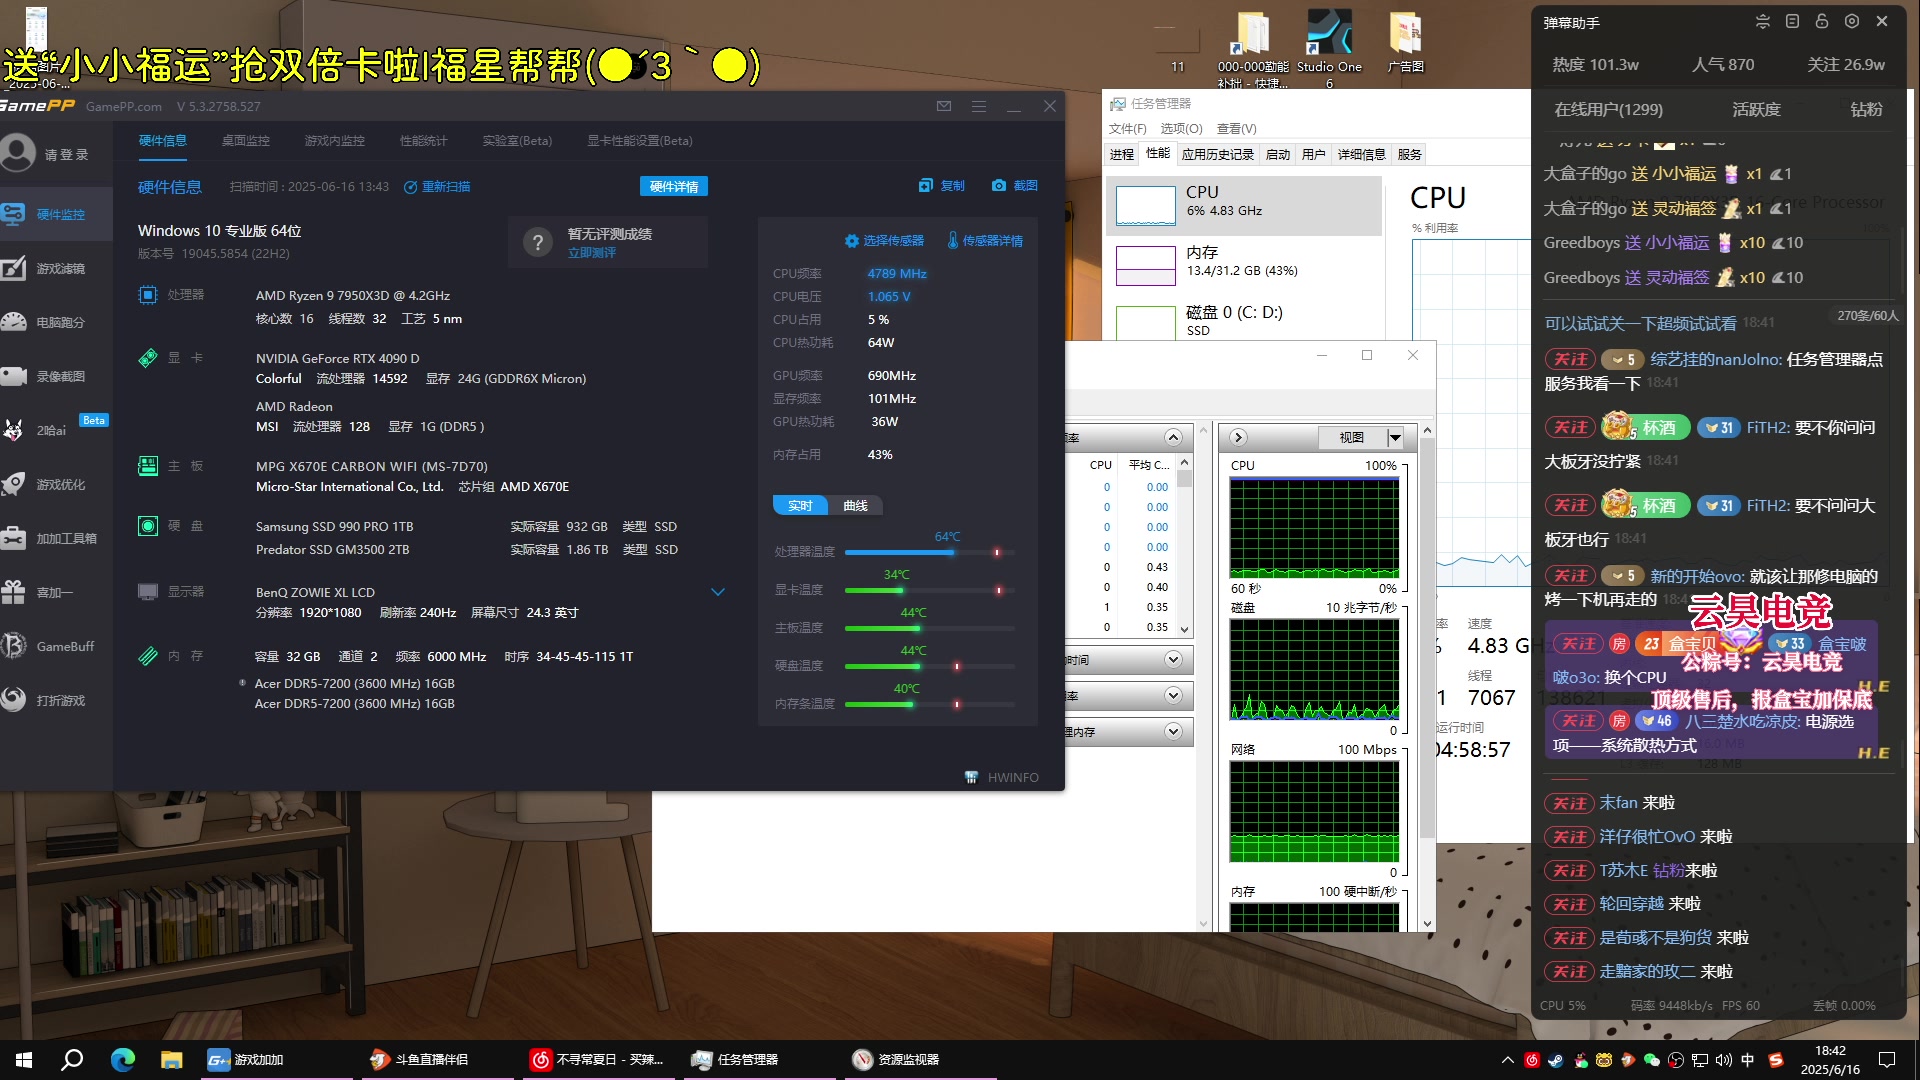
Task: Select the 磁盘 0 (C: D:) performance item
Action: tap(1244, 322)
